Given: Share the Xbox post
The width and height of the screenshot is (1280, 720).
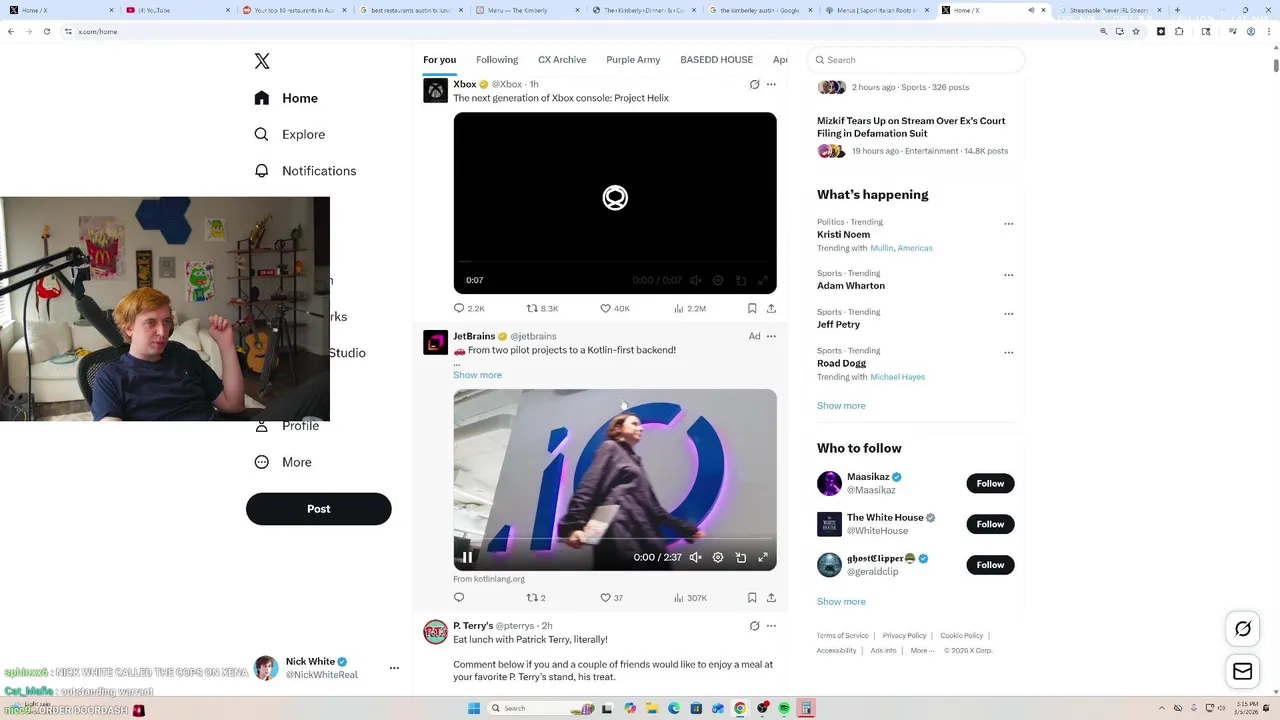Looking at the screenshot, I should [771, 309].
